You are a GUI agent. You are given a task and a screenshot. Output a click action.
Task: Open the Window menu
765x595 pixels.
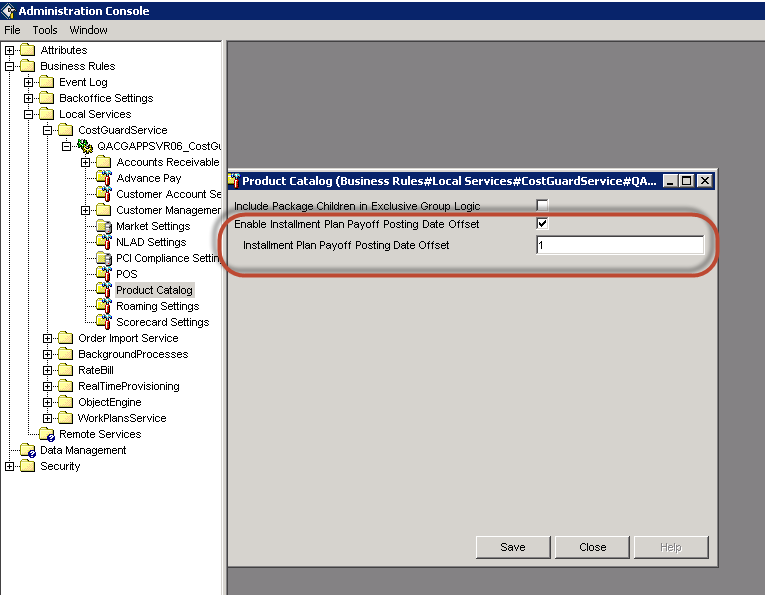[88, 30]
